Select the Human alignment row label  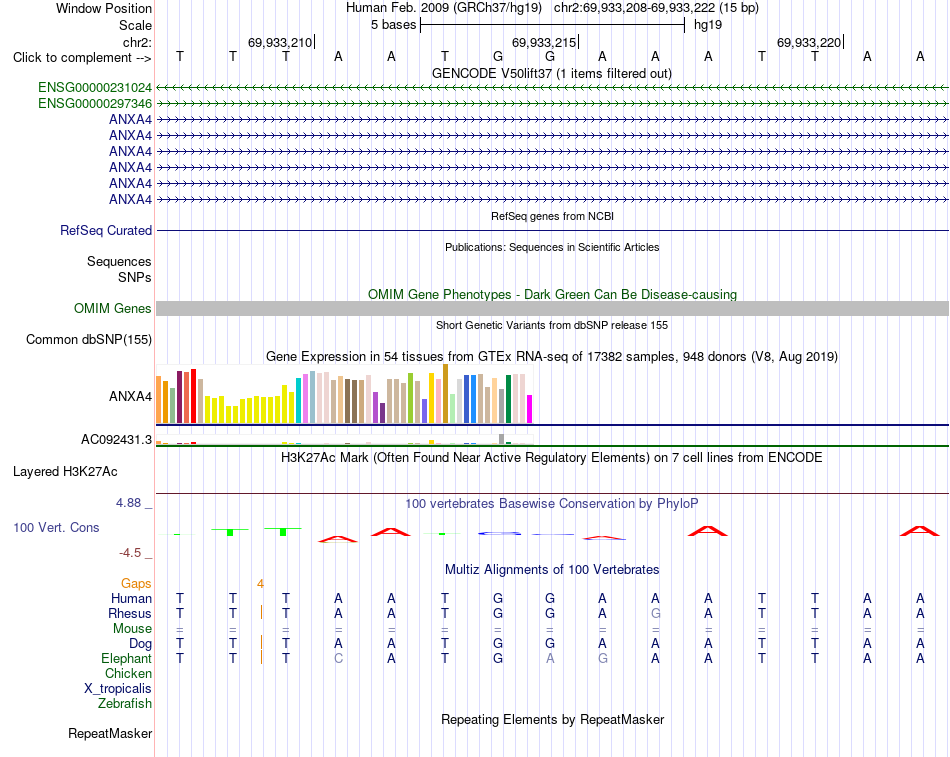[x=131, y=599]
